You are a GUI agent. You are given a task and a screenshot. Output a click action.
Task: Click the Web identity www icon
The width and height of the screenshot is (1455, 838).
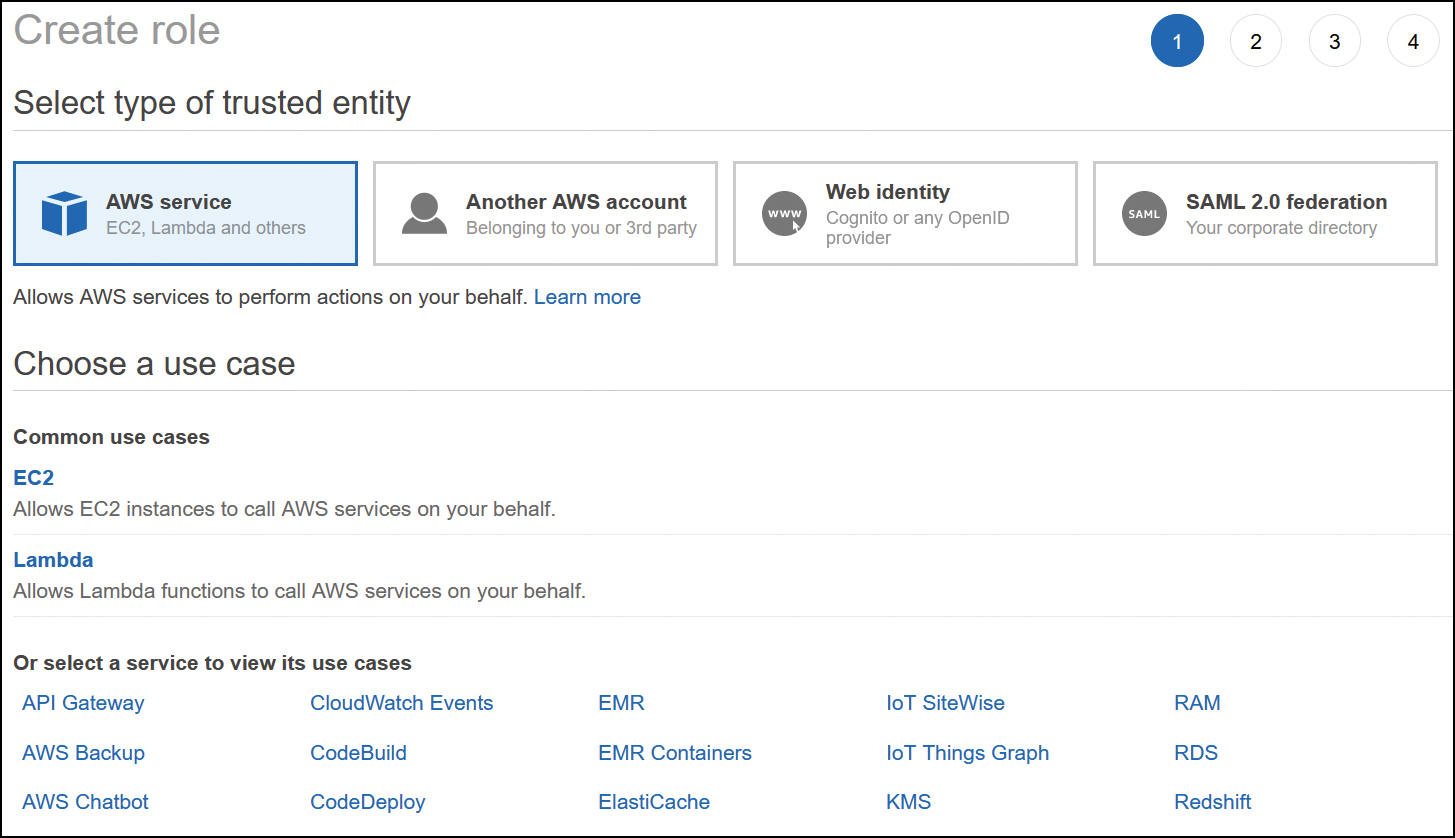(784, 214)
